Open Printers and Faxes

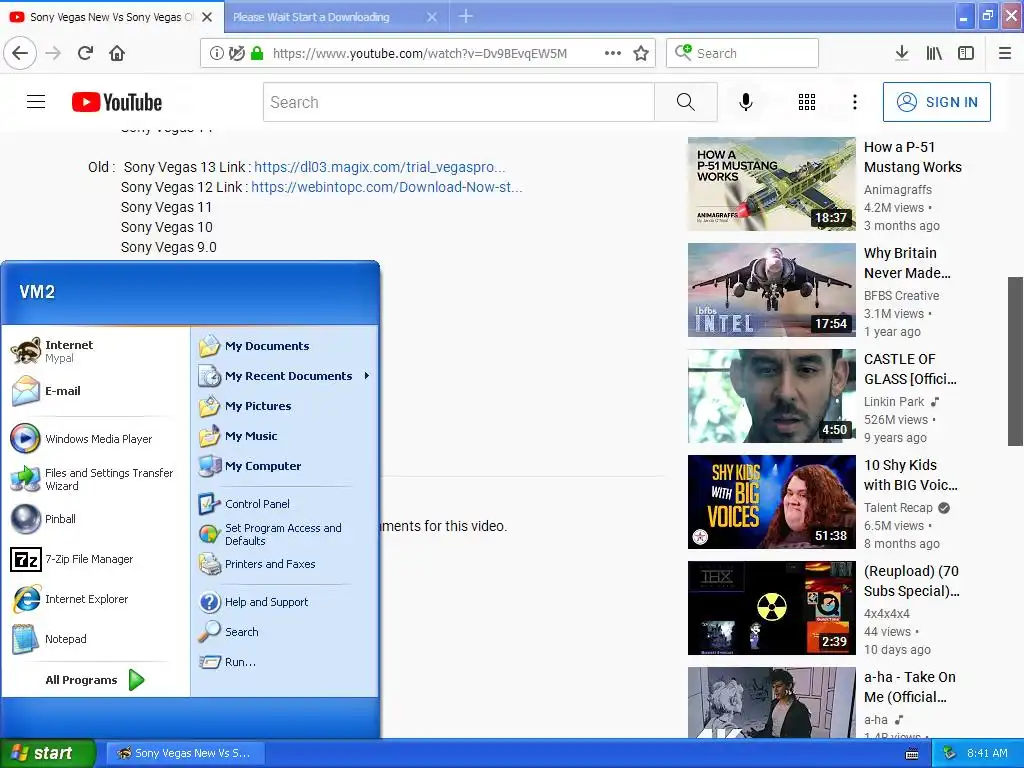pyautogui.click(x=285, y=564)
